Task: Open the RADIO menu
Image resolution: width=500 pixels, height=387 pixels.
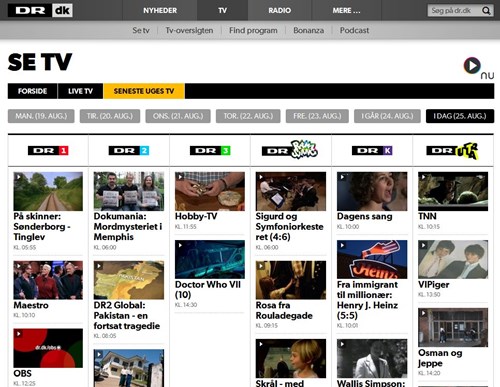Action: tap(279, 10)
